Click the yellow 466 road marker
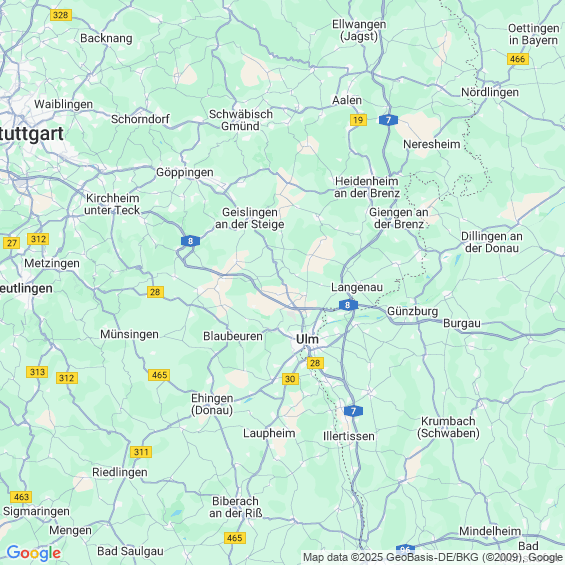The height and width of the screenshot is (565, 565). coord(518,59)
